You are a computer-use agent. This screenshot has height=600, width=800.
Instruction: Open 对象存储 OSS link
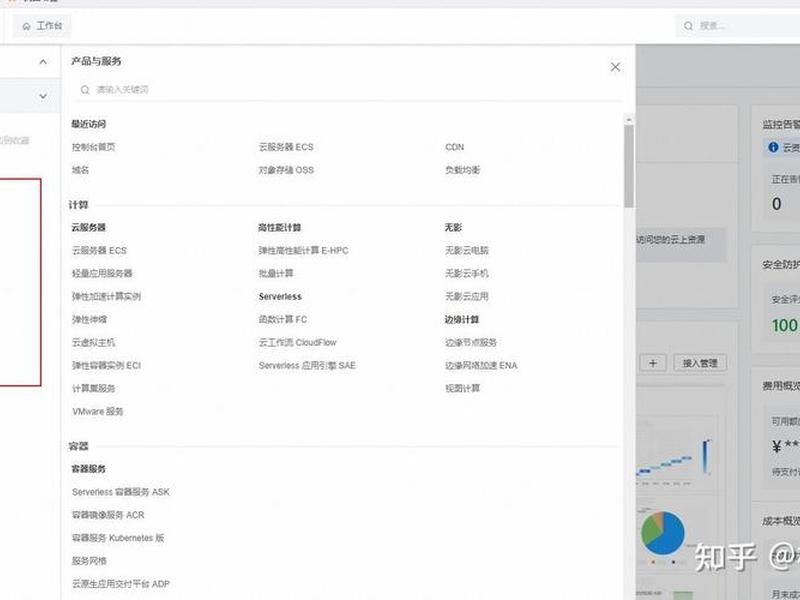tap(286, 170)
